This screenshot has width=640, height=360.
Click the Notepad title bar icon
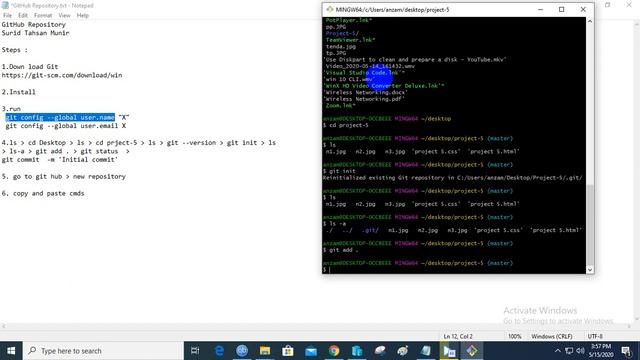[x=5, y=5]
